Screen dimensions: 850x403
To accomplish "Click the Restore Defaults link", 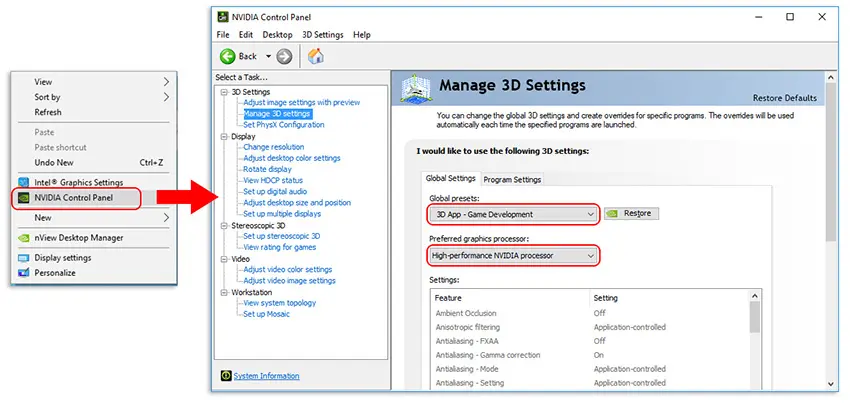I will [784, 98].
